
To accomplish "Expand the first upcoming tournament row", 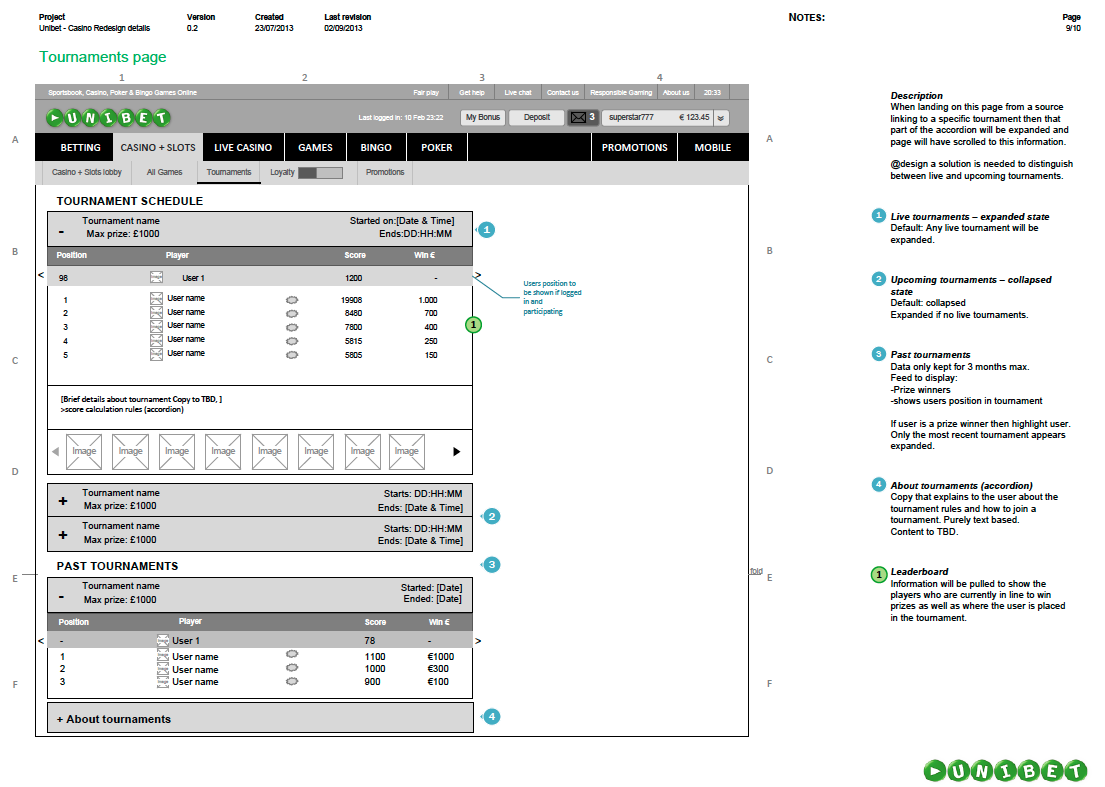I will click(x=62, y=501).
